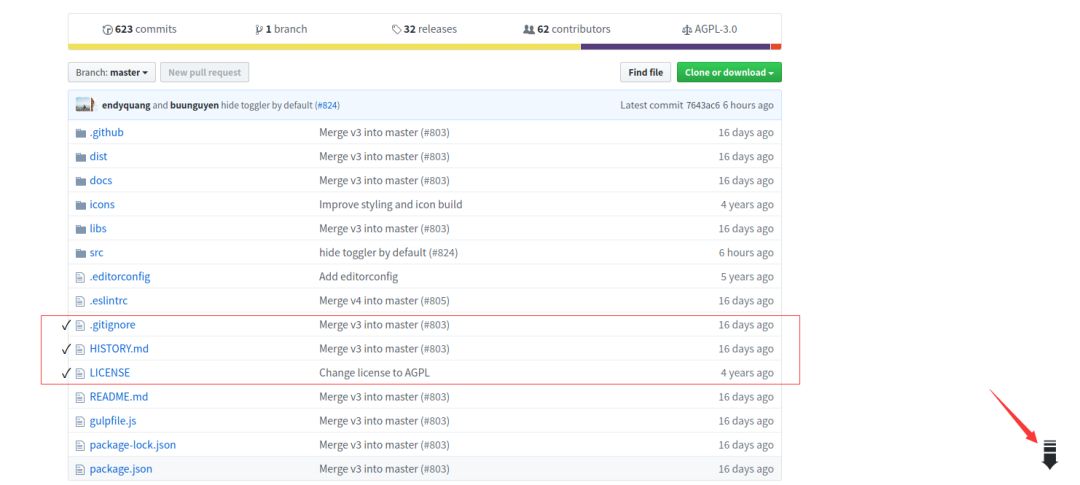Image resolution: width=1080 pixels, height=485 pixels.
Task: Open the latest commit hash 7643ac6
Action: (x=703, y=105)
